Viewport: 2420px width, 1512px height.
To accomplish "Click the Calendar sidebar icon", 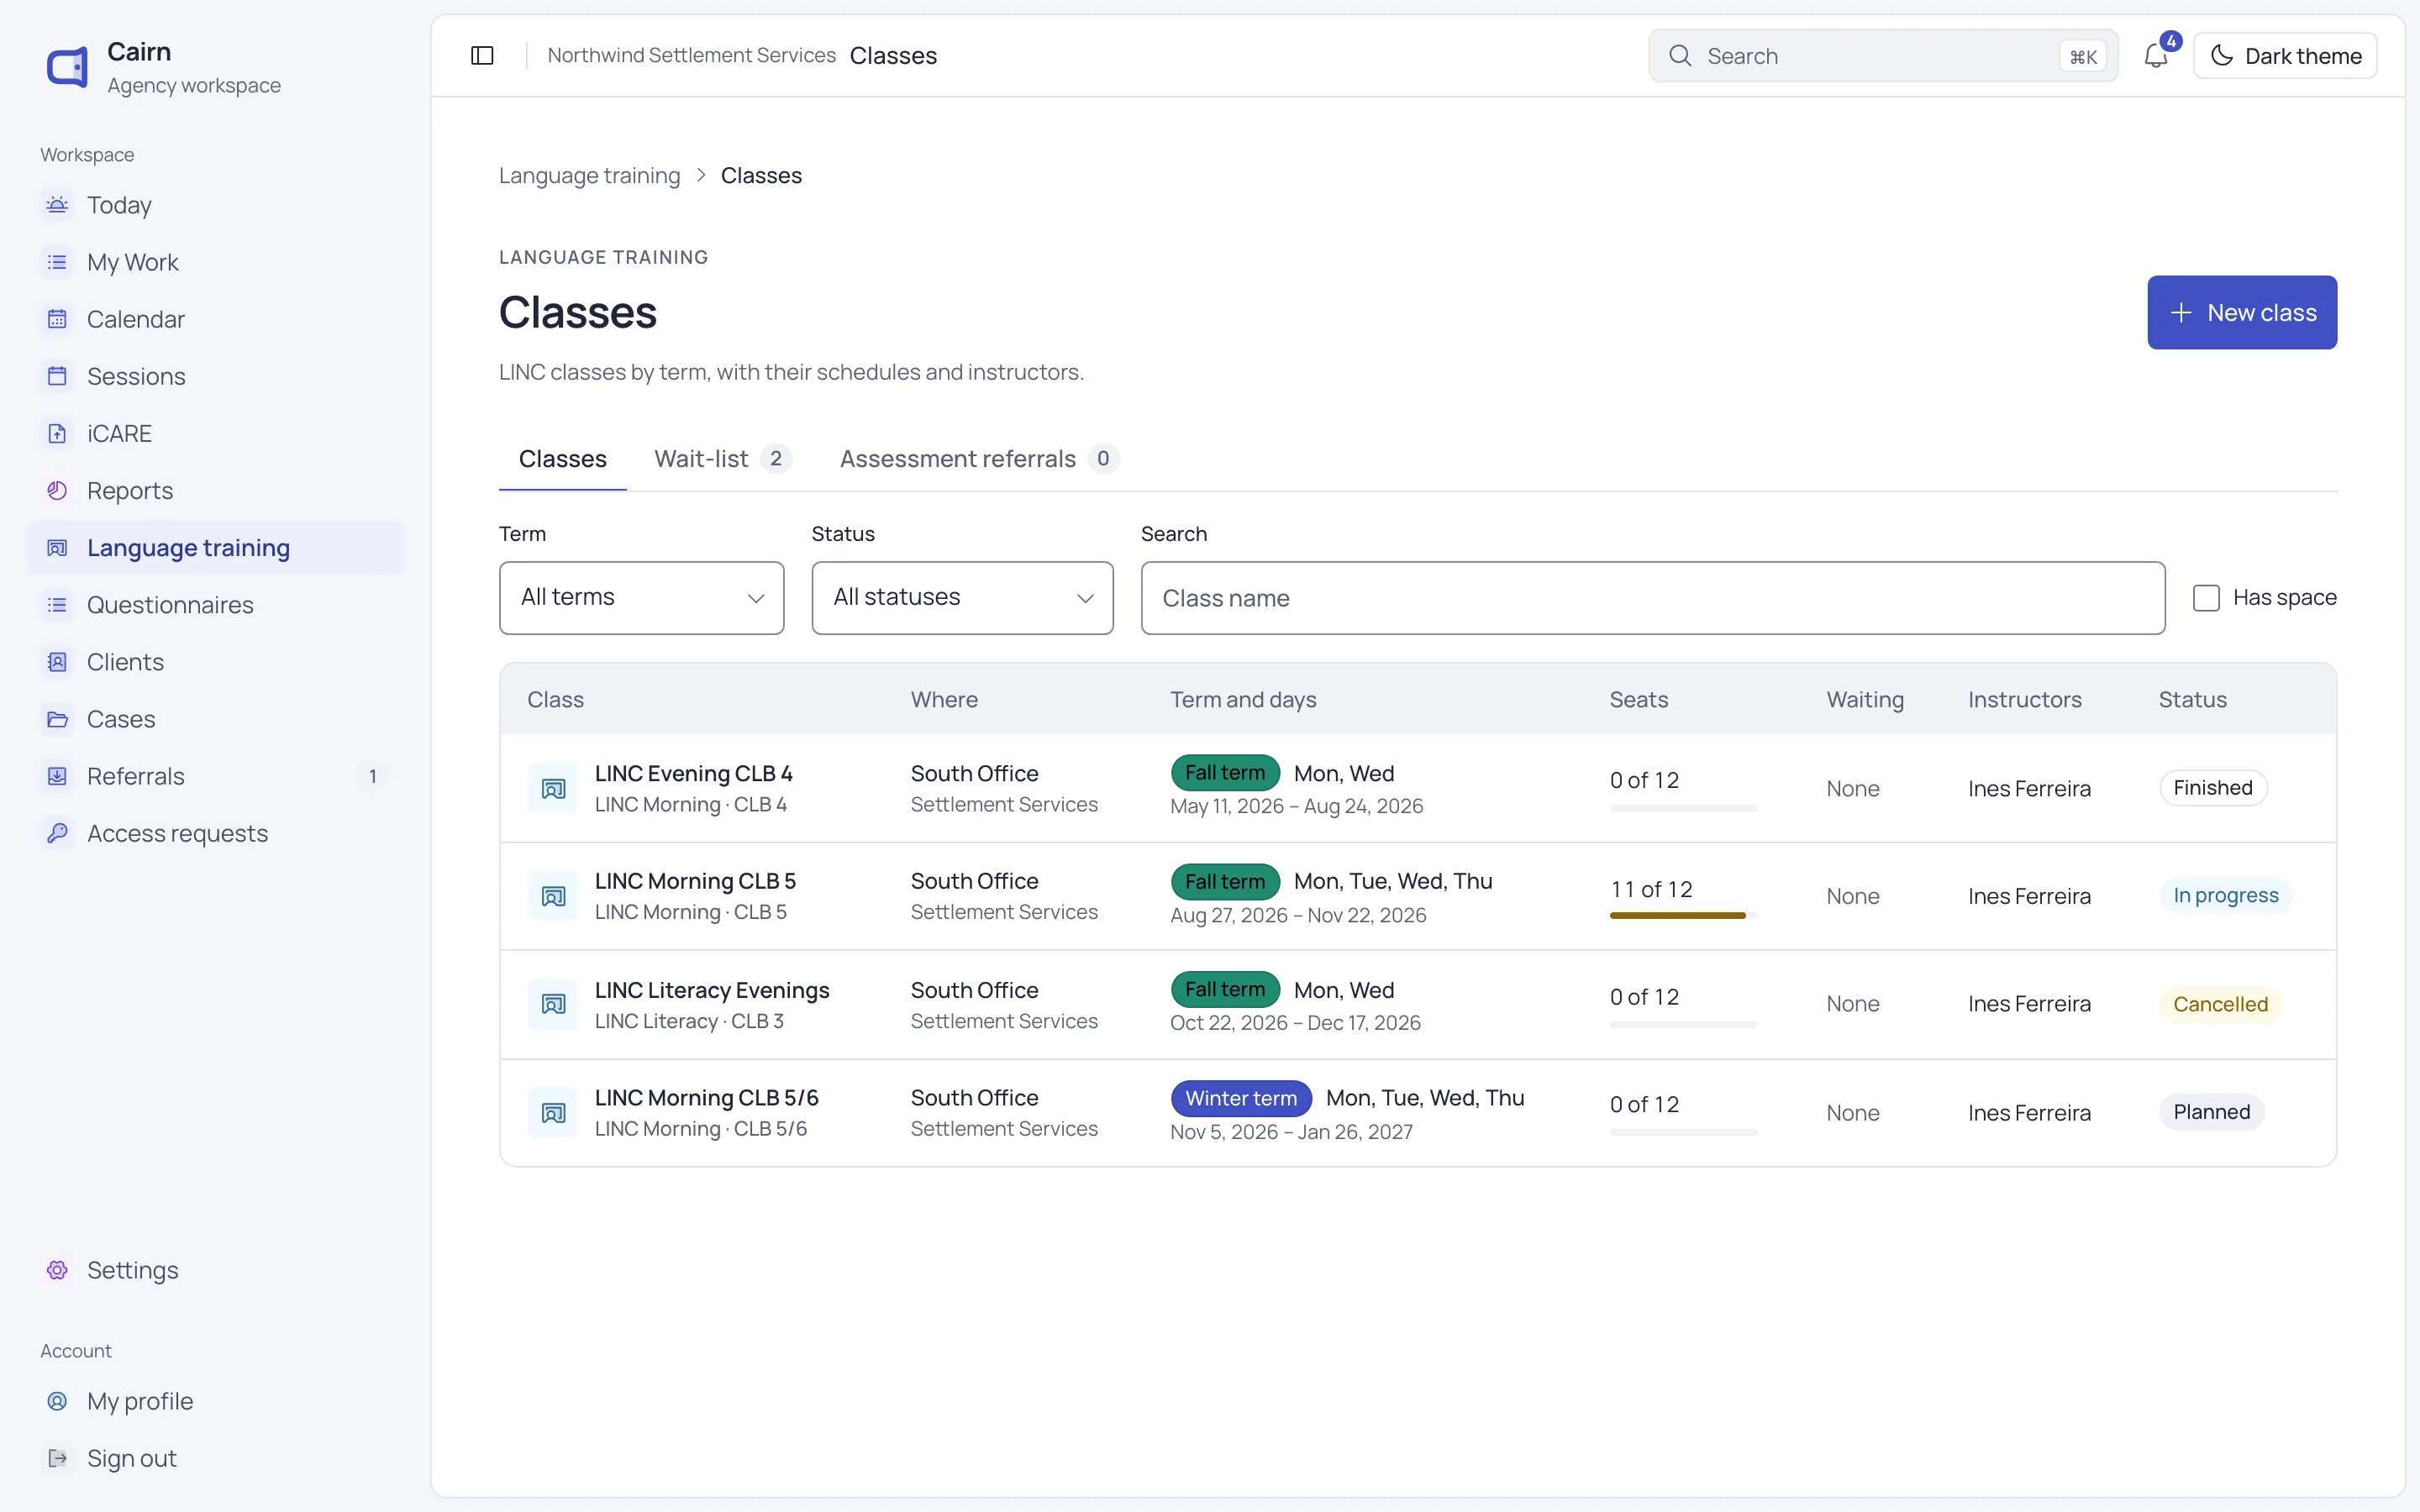I will 57,319.
